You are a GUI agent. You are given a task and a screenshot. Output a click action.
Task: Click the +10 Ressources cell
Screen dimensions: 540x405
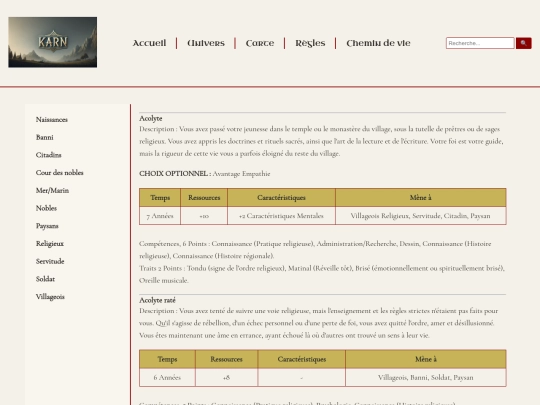click(204, 216)
